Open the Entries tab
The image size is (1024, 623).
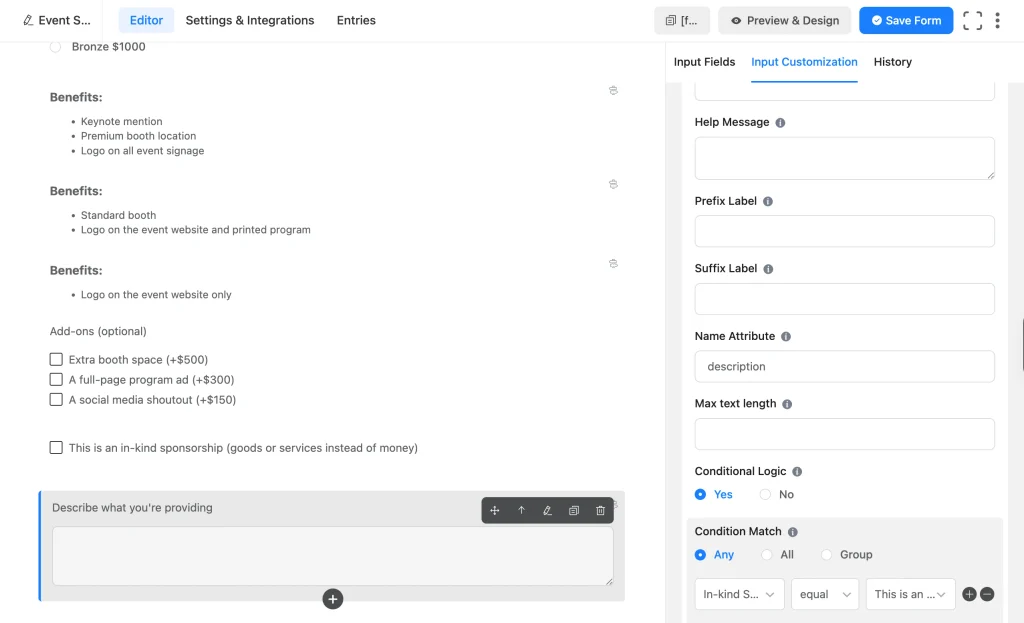(x=356, y=20)
